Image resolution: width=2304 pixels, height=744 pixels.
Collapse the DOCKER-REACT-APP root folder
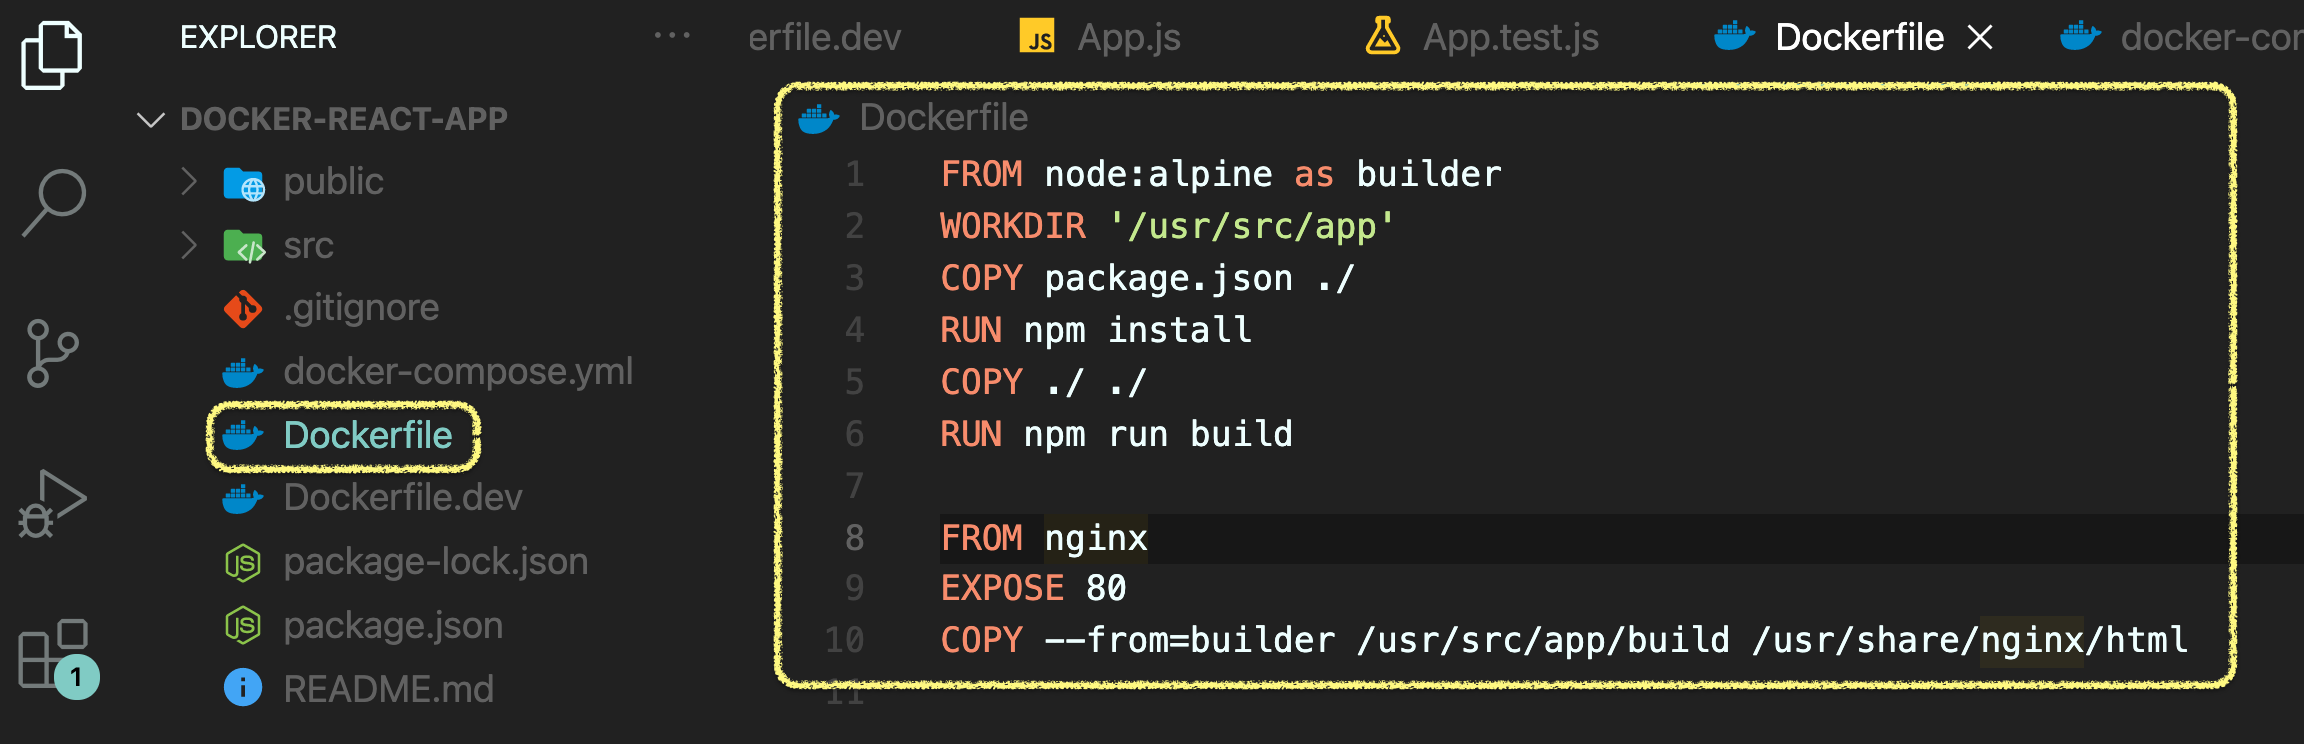click(x=150, y=120)
